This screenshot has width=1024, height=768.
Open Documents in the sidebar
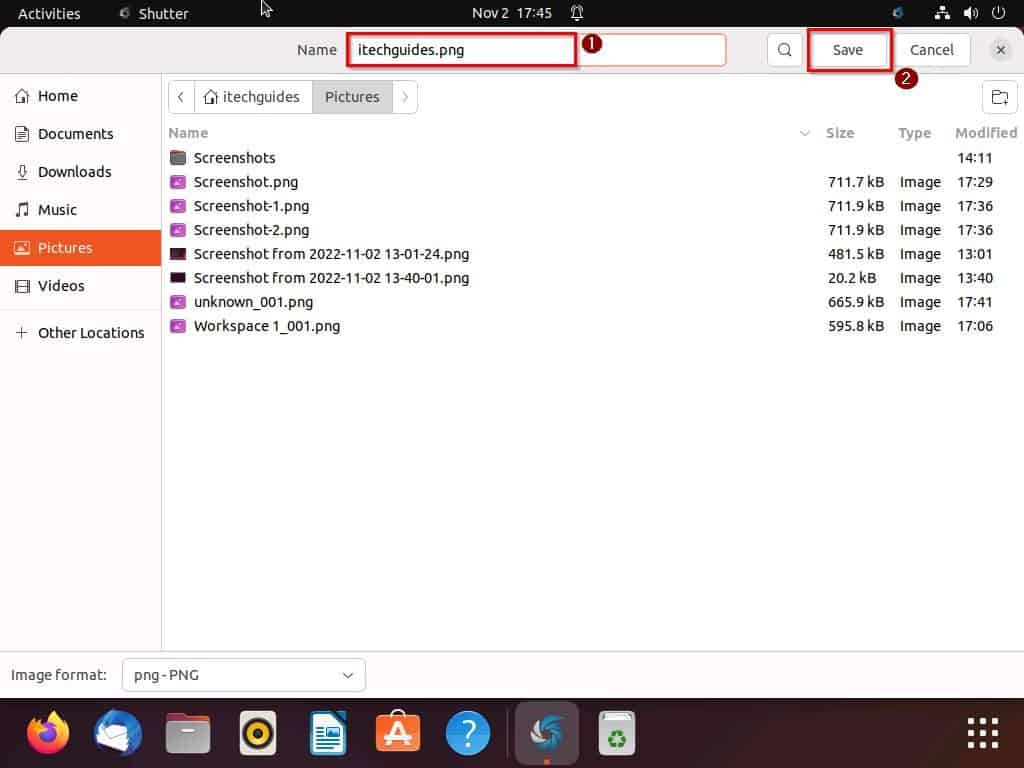click(x=80, y=134)
